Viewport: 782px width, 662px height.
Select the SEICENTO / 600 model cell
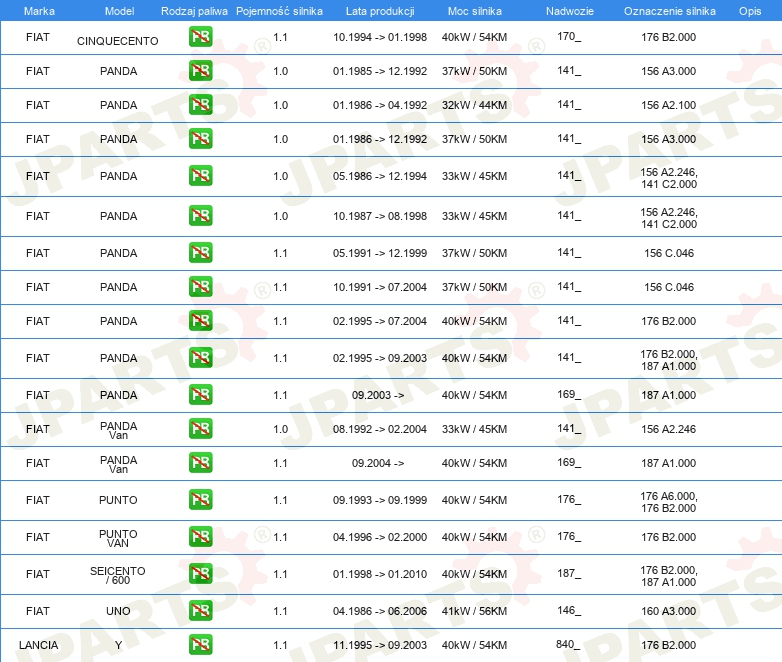click(x=118, y=575)
